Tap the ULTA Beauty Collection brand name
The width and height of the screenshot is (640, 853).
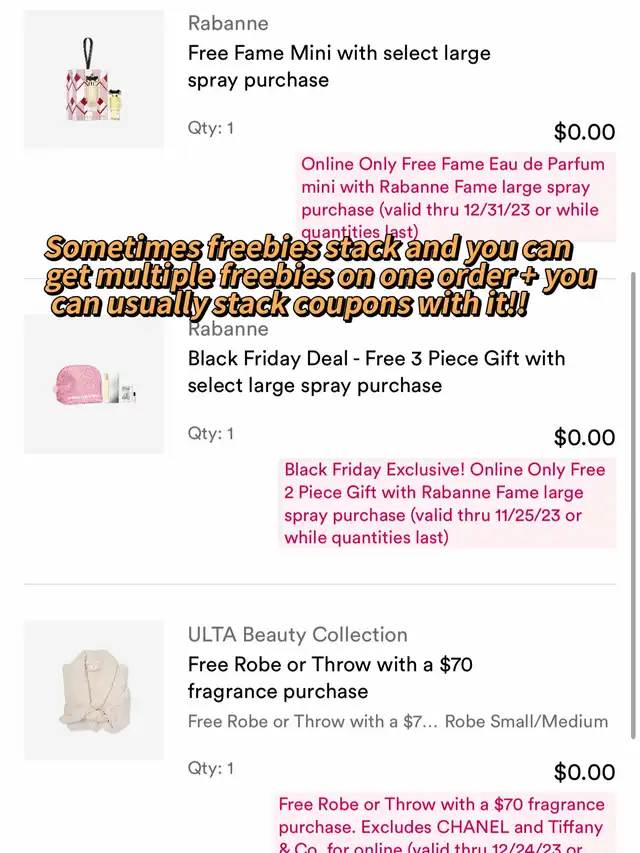click(297, 634)
